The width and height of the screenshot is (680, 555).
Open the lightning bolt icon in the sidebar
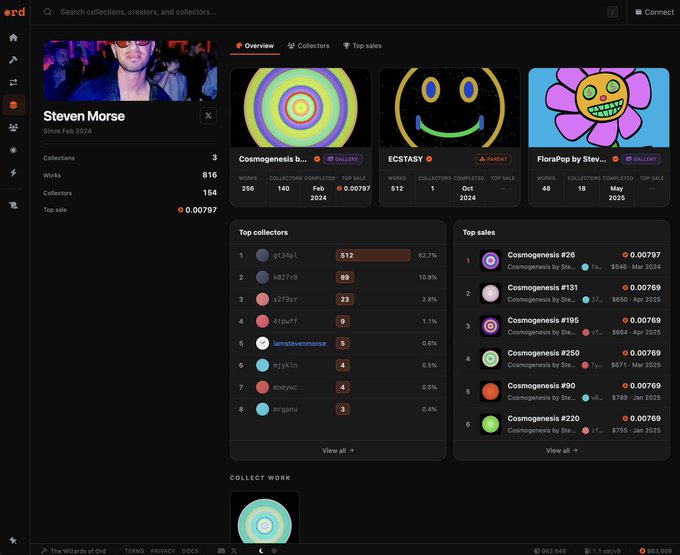(13, 173)
